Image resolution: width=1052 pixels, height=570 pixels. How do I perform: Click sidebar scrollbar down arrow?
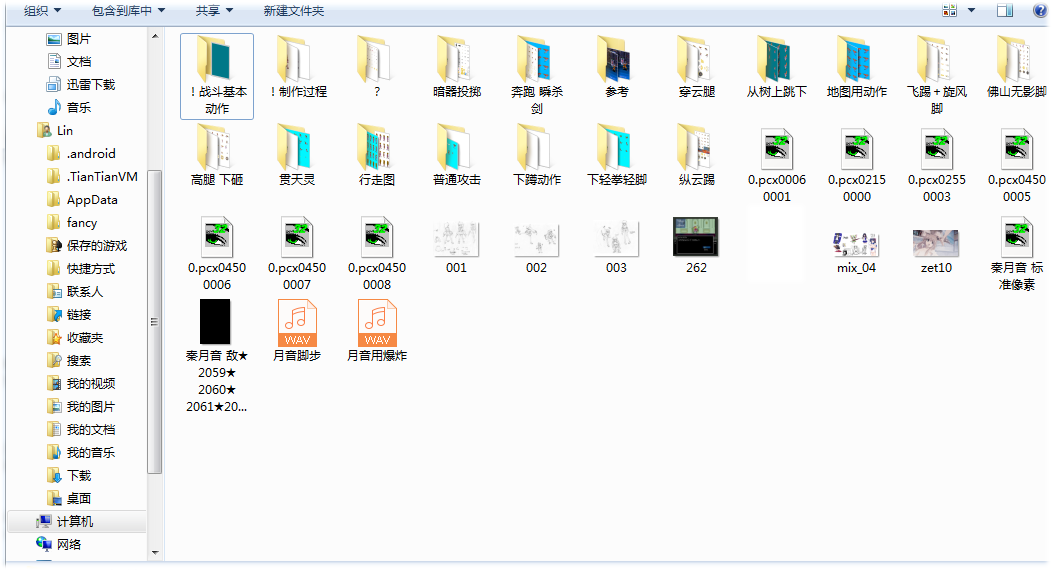coord(155,553)
